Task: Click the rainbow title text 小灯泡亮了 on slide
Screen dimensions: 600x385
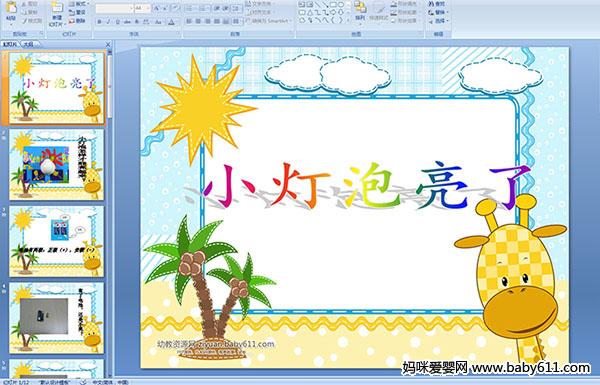Action: pyautogui.click(x=366, y=187)
